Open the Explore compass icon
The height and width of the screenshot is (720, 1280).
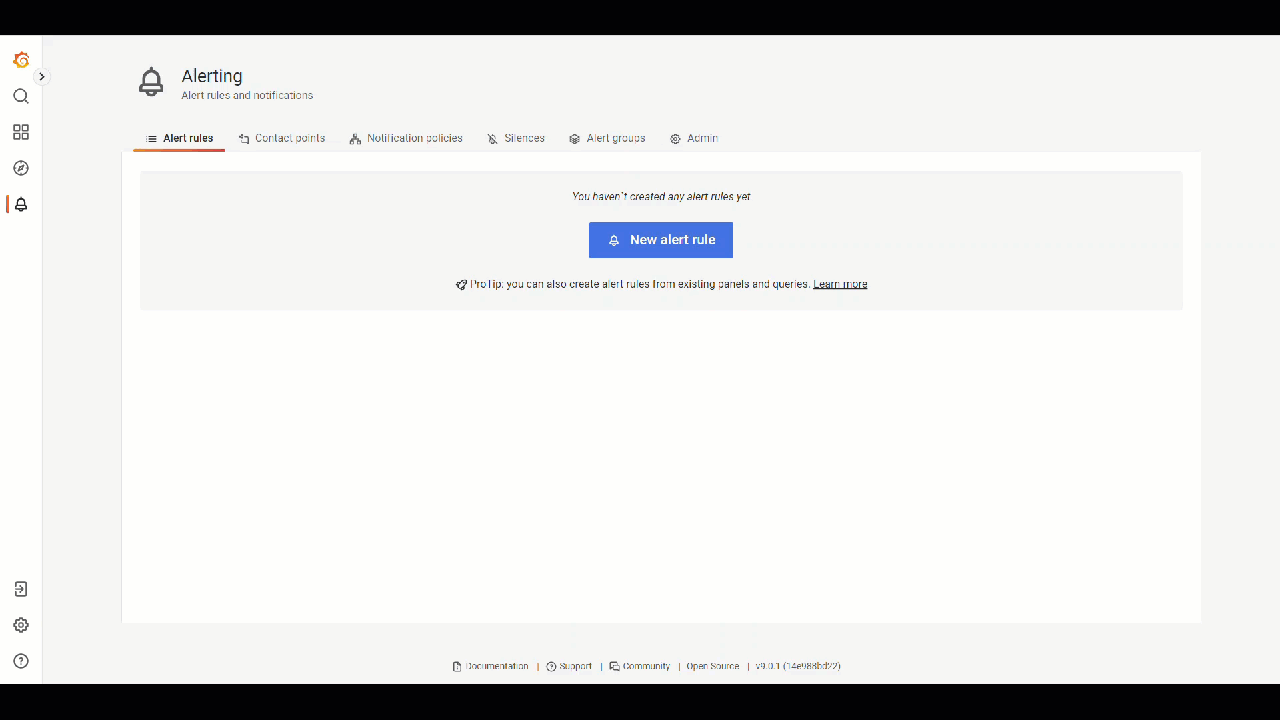tap(21, 168)
